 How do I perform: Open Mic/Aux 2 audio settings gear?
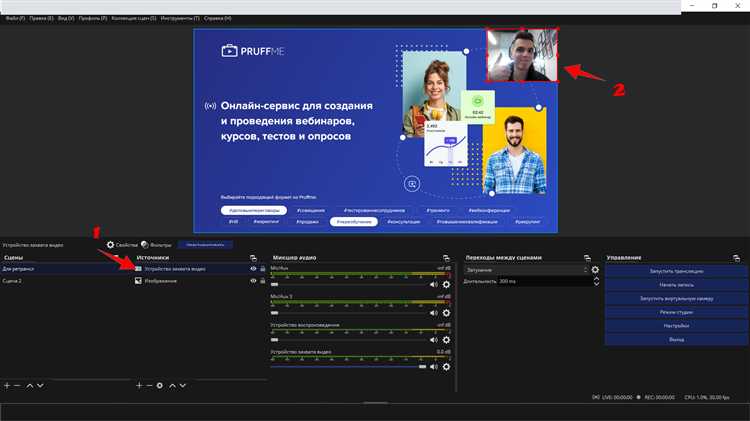446,313
